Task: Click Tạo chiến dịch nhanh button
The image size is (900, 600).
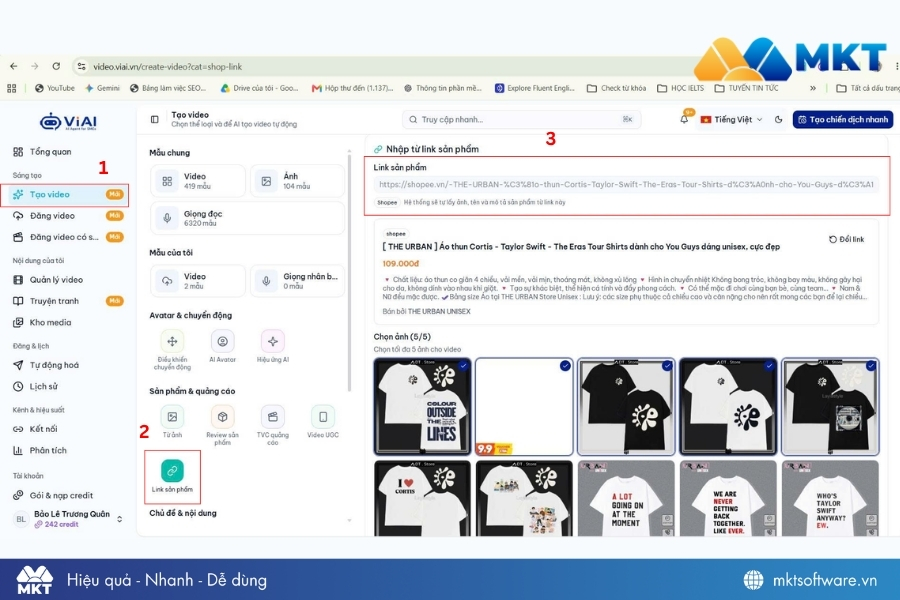Action: pyautogui.click(x=843, y=119)
